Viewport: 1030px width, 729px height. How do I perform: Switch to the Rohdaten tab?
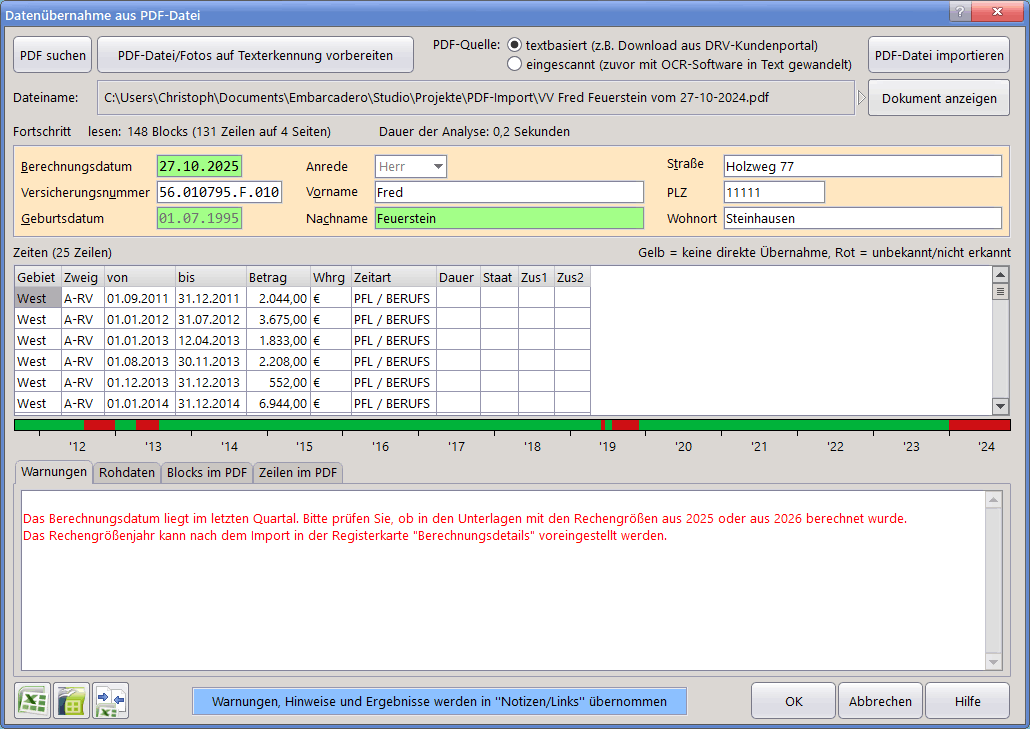coord(127,473)
